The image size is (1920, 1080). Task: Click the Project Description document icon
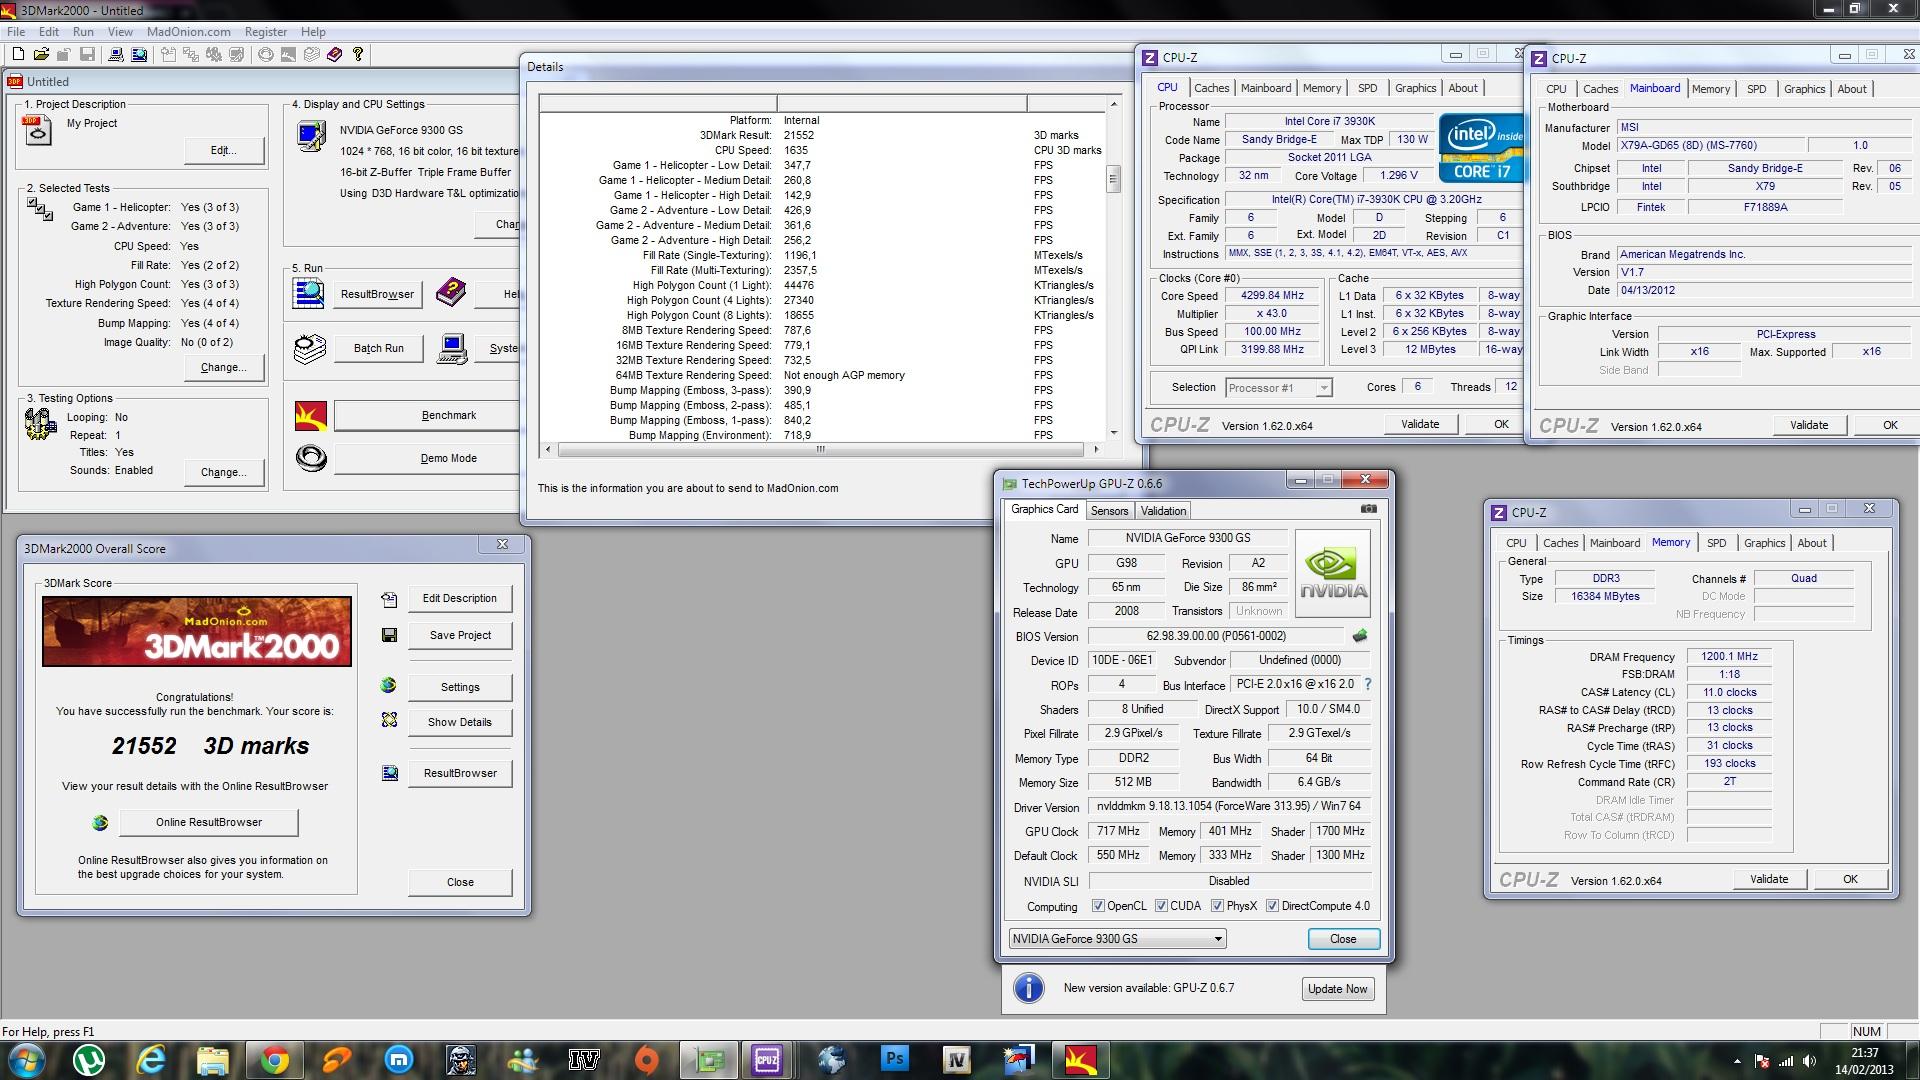[38, 130]
